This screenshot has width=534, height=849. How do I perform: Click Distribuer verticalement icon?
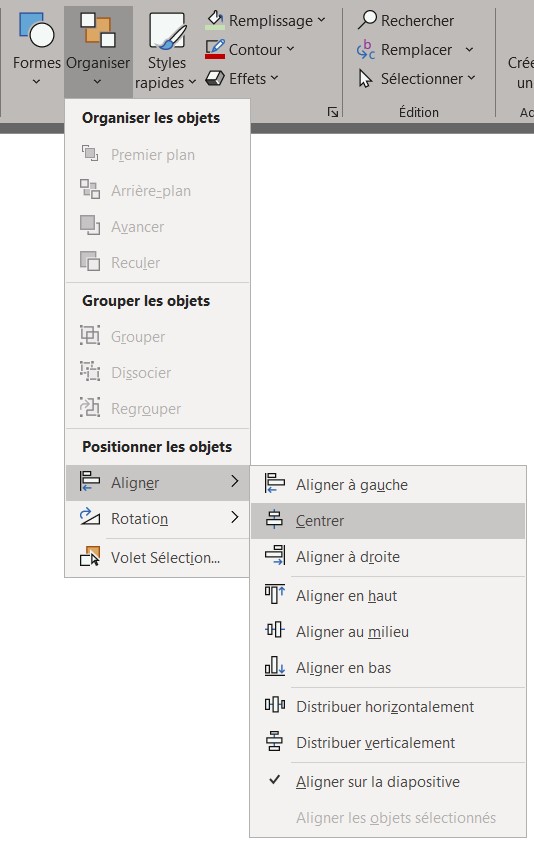point(275,741)
